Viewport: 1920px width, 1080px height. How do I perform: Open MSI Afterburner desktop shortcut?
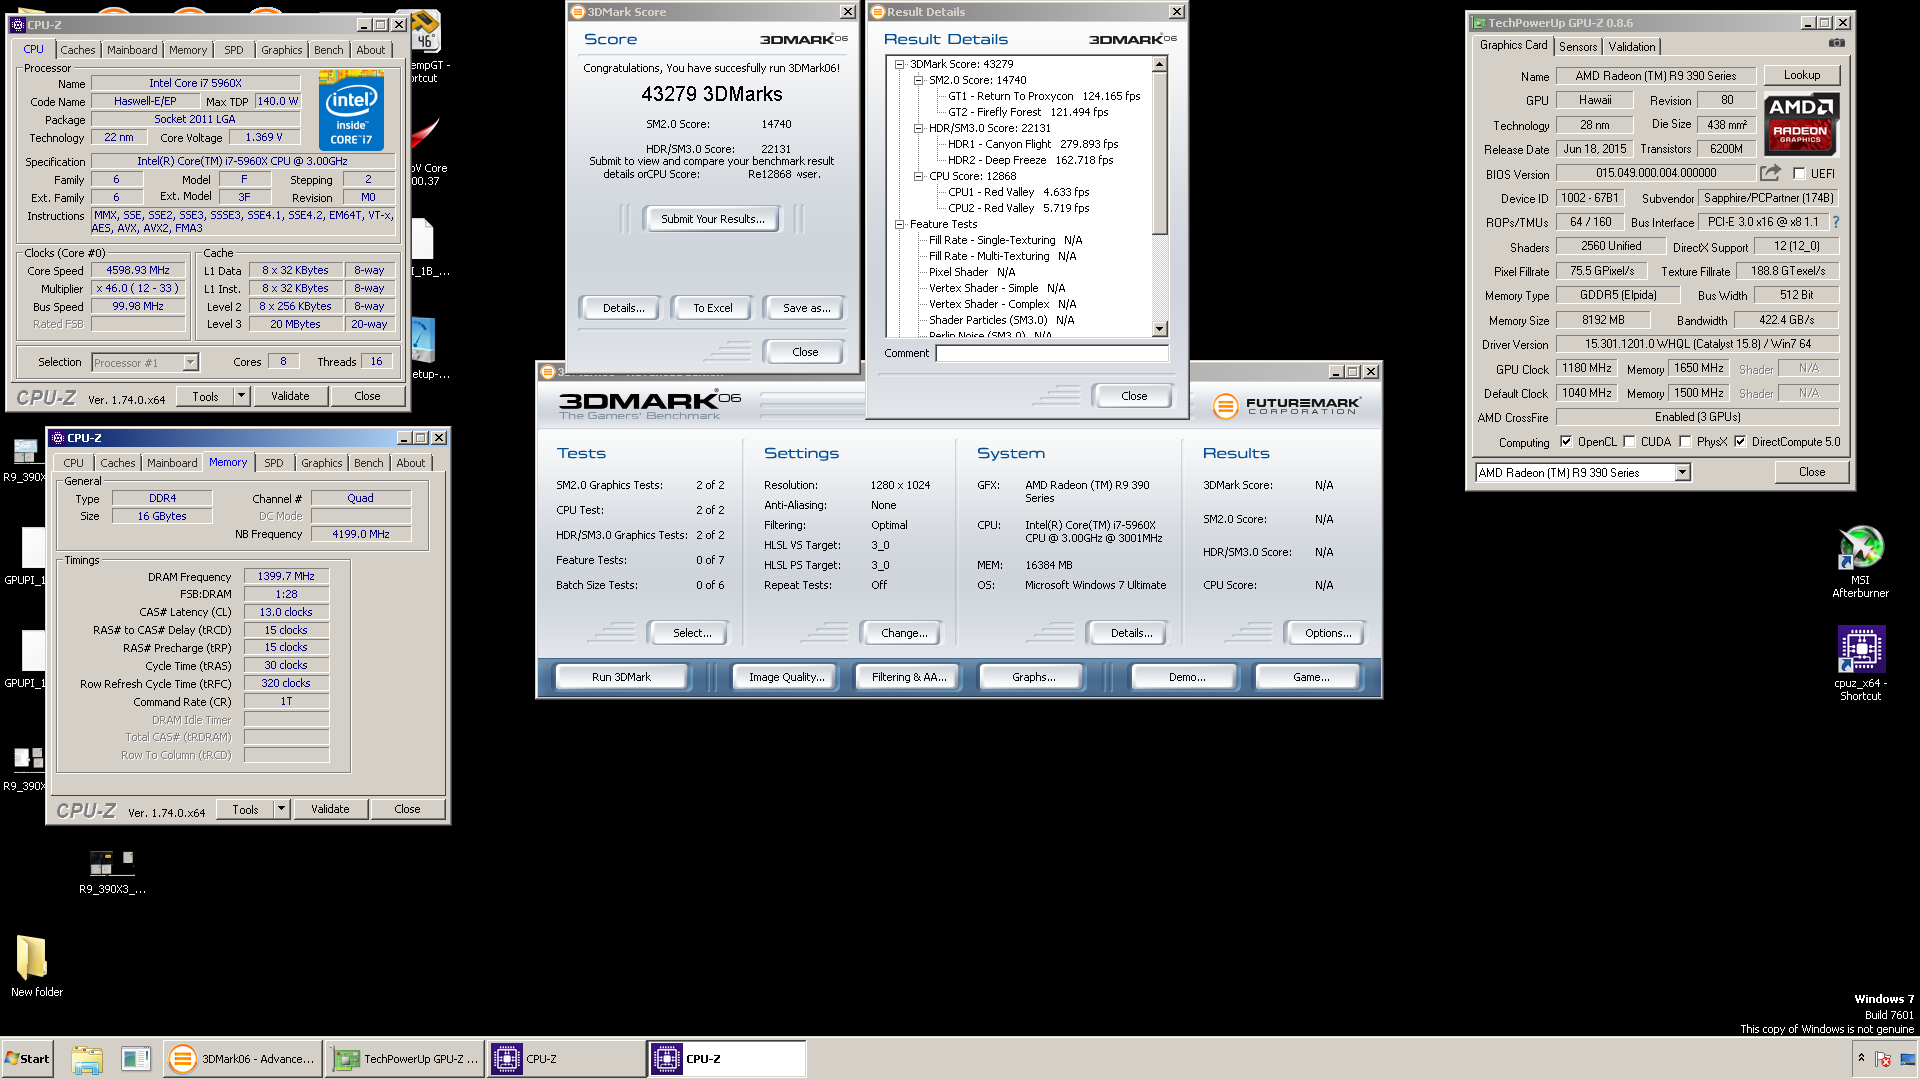[x=1860, y=561]
